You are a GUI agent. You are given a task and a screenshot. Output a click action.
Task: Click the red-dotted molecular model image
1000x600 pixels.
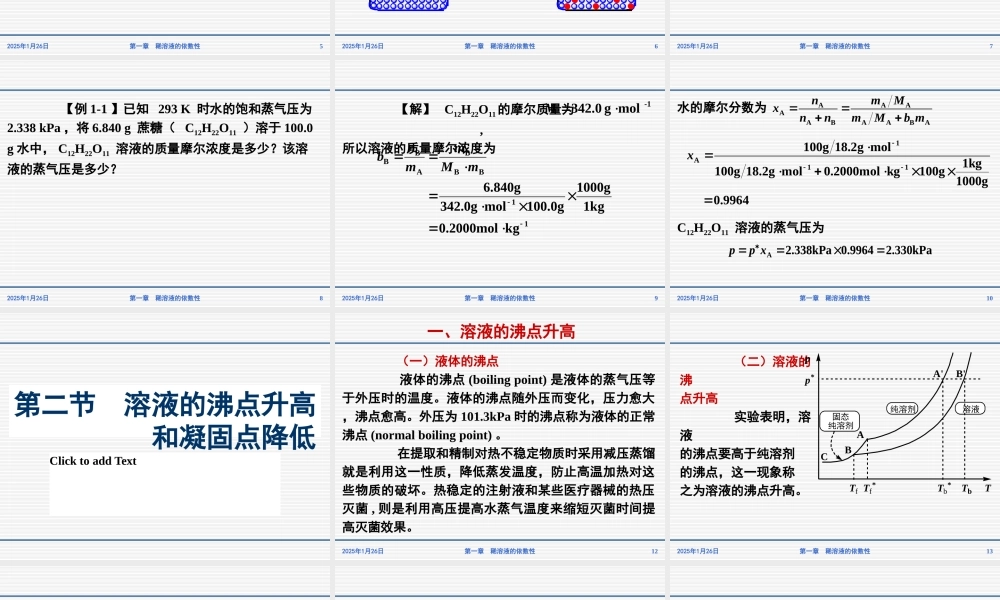coord(596,5)
